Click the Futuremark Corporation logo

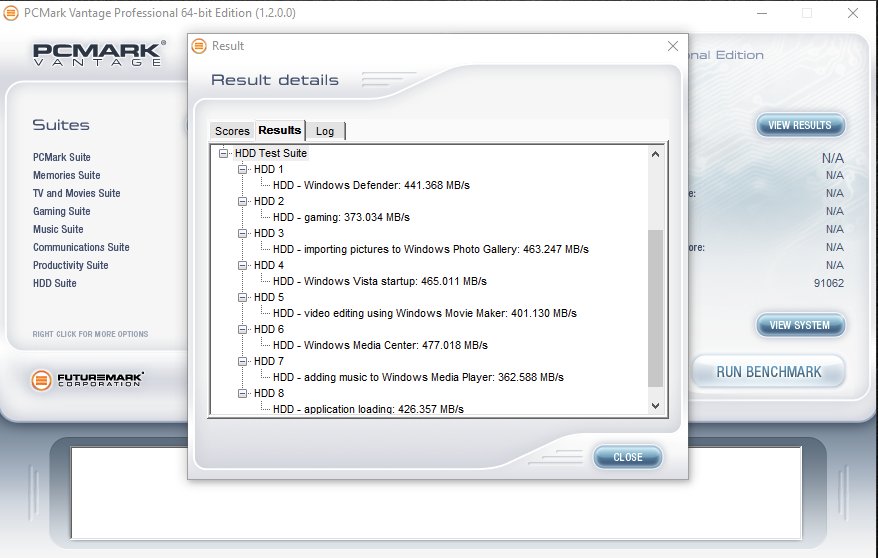pyautogui.click(x=87, y=380)
